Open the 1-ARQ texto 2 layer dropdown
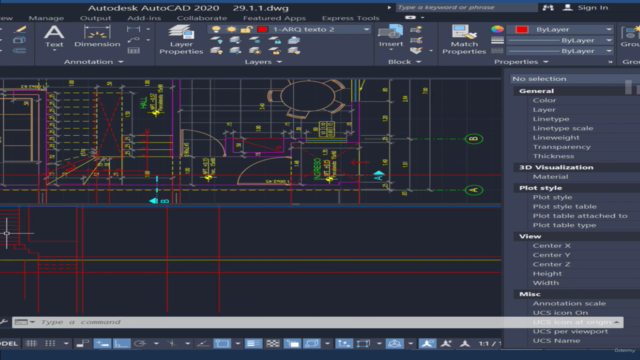Viewport: 640px width, 360px height. (366, 29)
